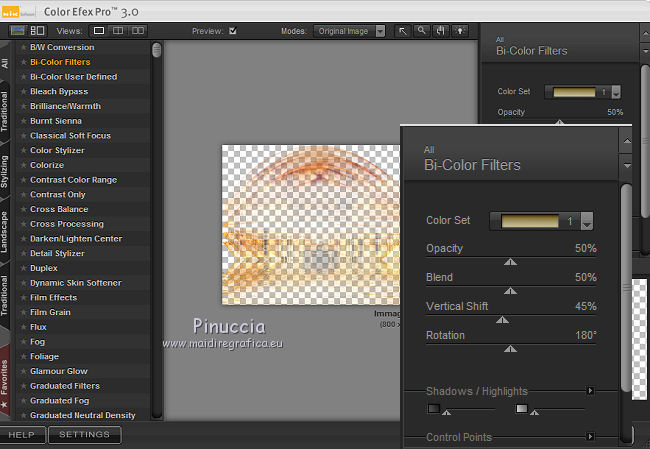Toggle favorite star for Cross Balance

coord(23,209)
